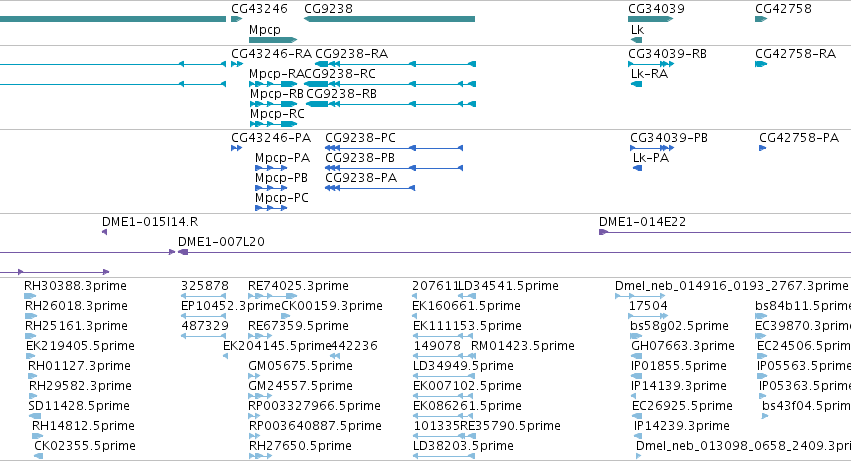851x461 pixels.
Task: Click protein Mpcp-PA label
Action: 282,158
